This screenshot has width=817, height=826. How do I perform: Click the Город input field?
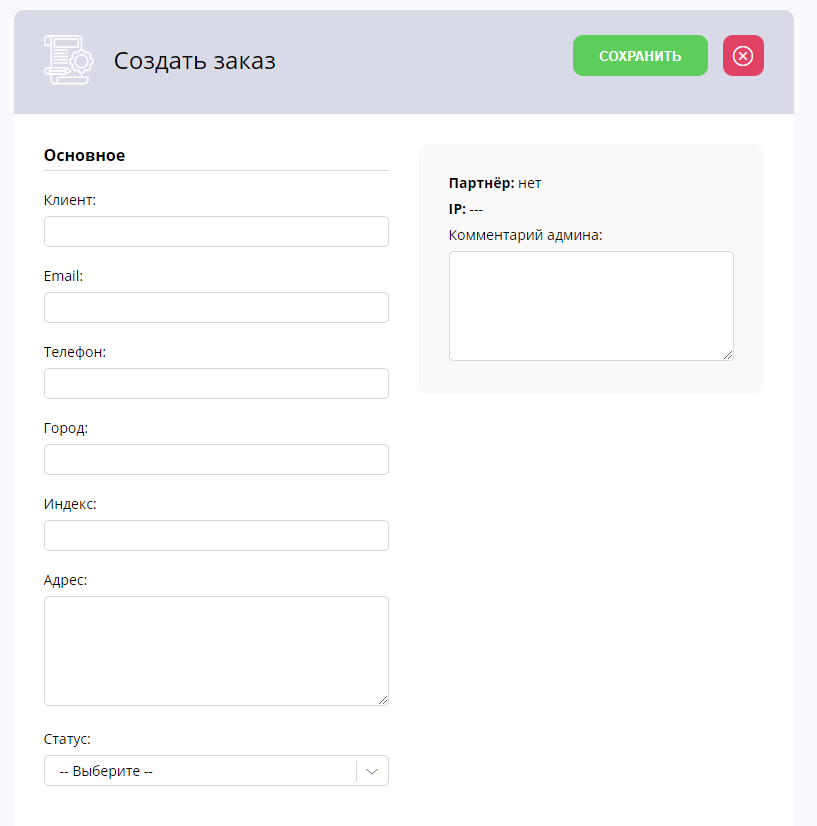click(216, 459)
